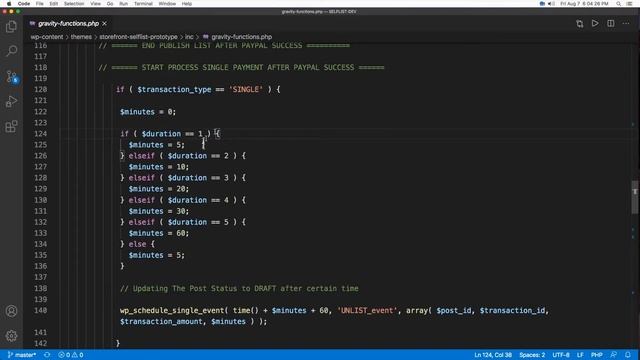This screenshot has width=640, height=360.
Task: Click the Open Changes icon in editor toolbar
Action: (580, 24)
